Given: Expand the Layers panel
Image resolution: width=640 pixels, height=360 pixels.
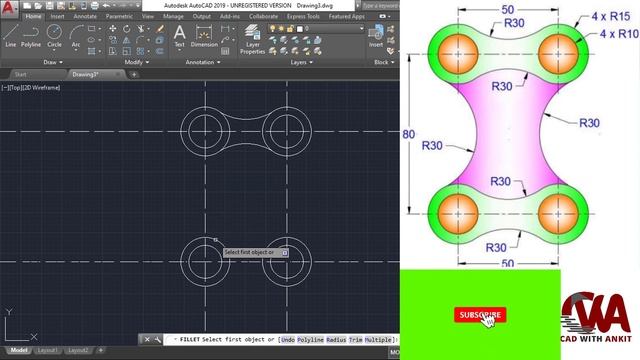Looking at the screenshot, I should click(302, 62).
